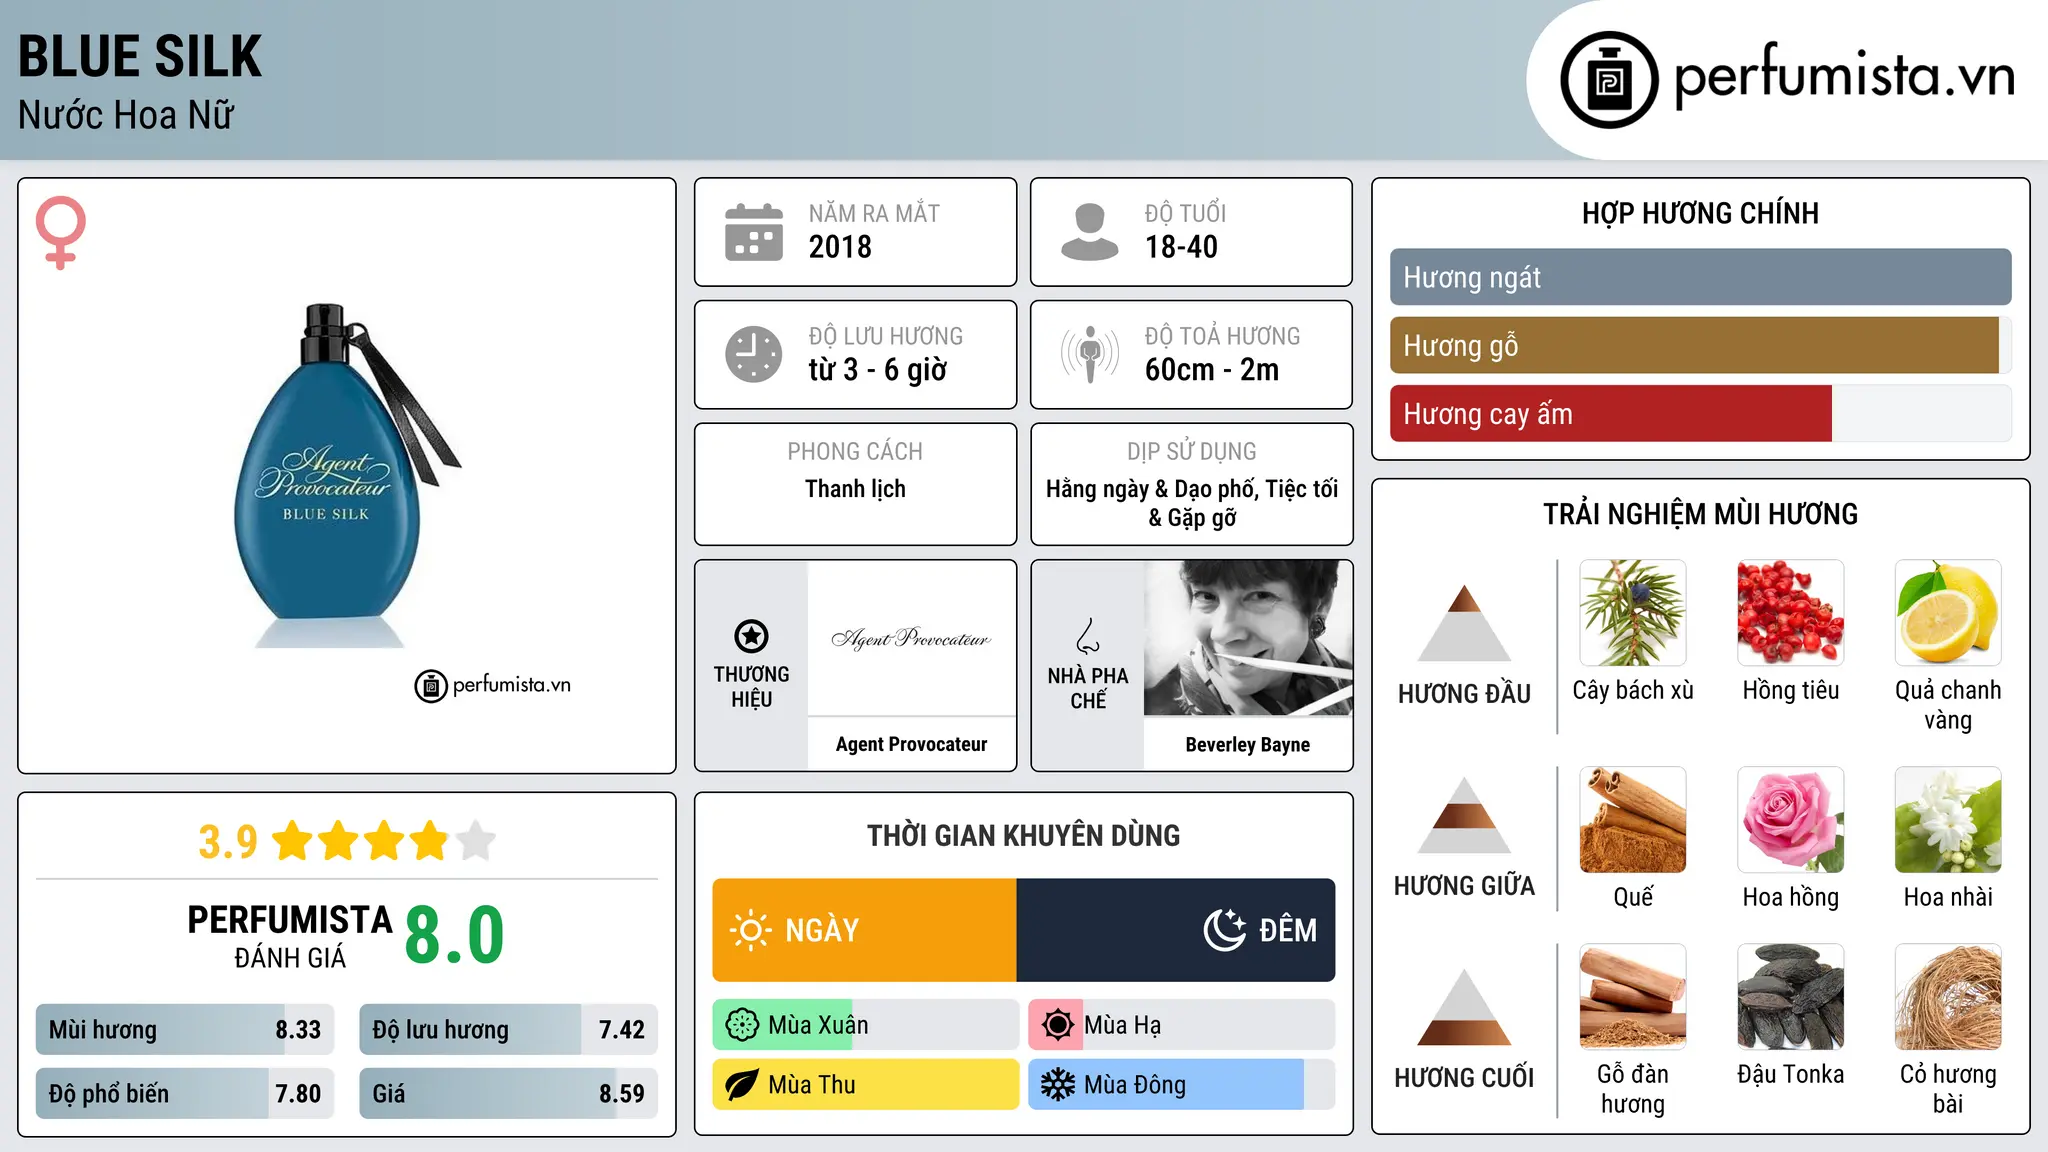
Task: Click the Nước Hoa Nữ subtitle
Action: (x=126, y=116)
